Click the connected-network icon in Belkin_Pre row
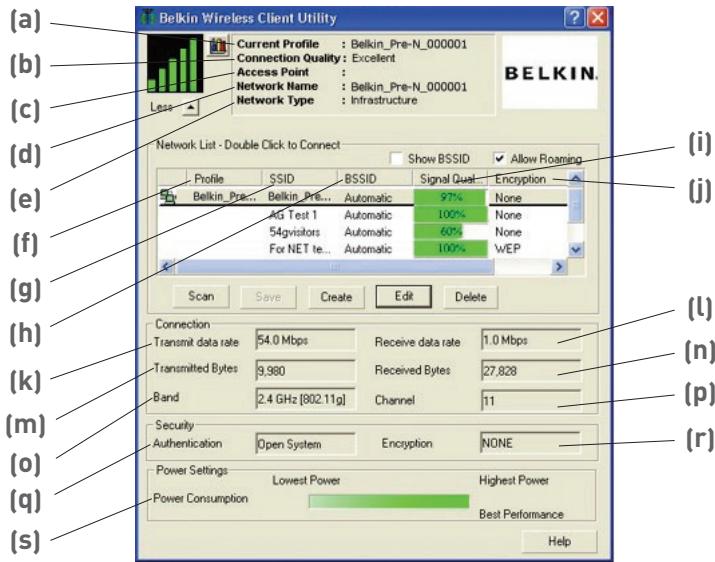This screenshot has height=562, width=715. [168, 197]
